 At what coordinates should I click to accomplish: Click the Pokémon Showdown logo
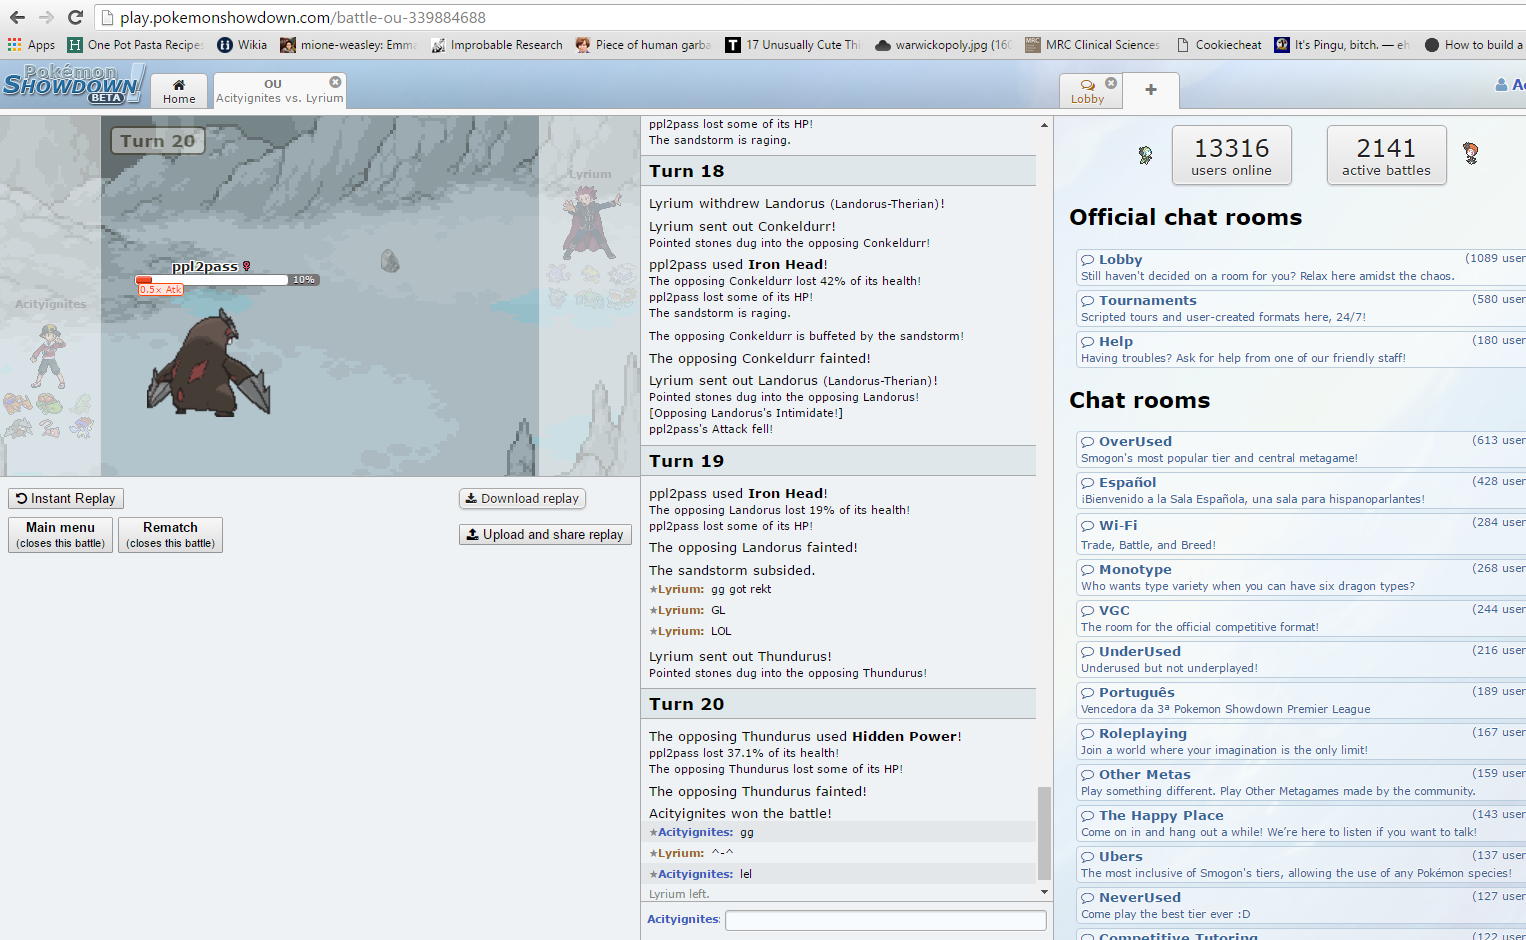click(73, 84)
